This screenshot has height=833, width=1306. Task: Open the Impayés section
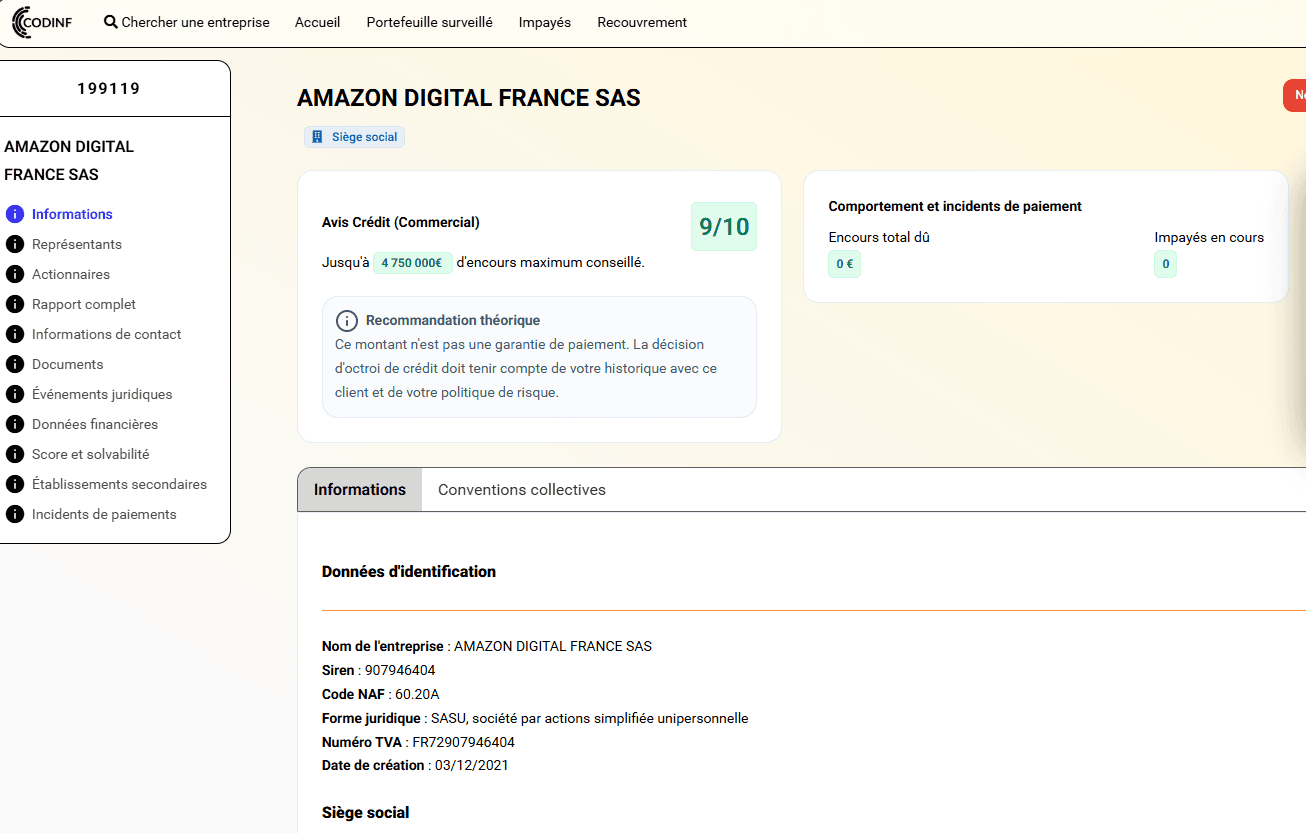(x=544, y=22)
